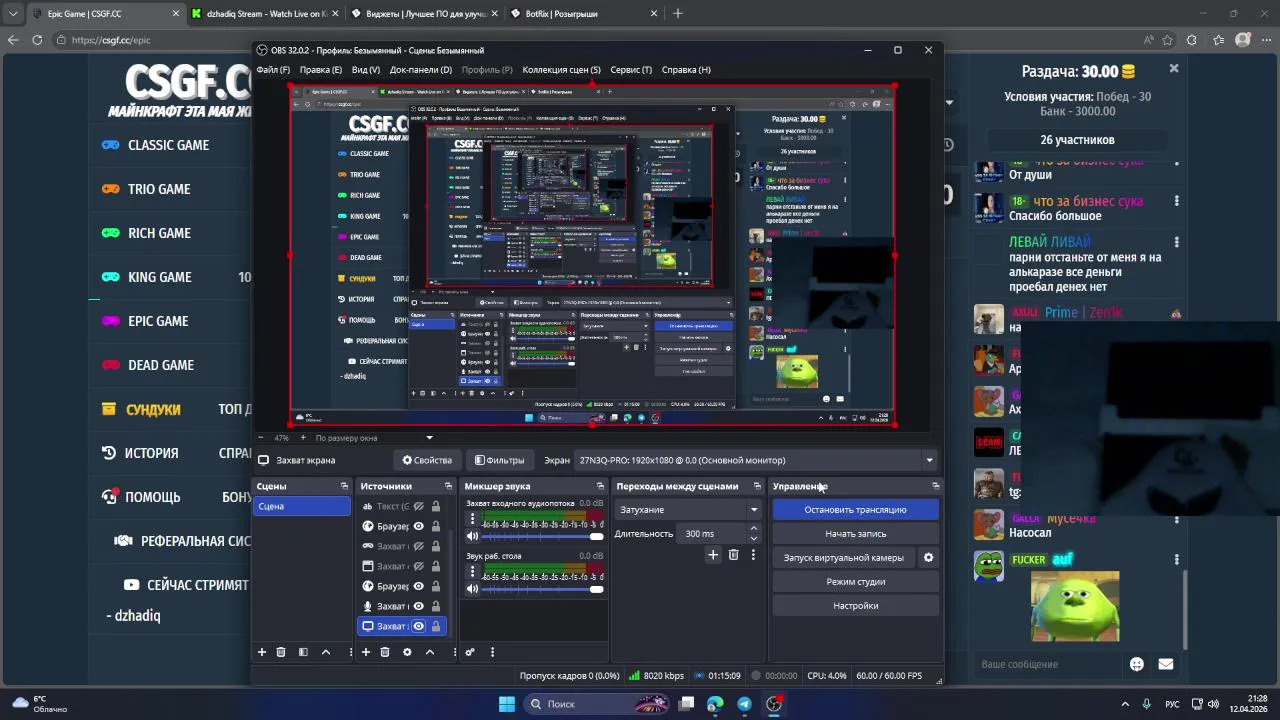This screenshot has height=720, width=1280.
Task: Expand hidden system tray icons
Action: [x=1125, y=704]
